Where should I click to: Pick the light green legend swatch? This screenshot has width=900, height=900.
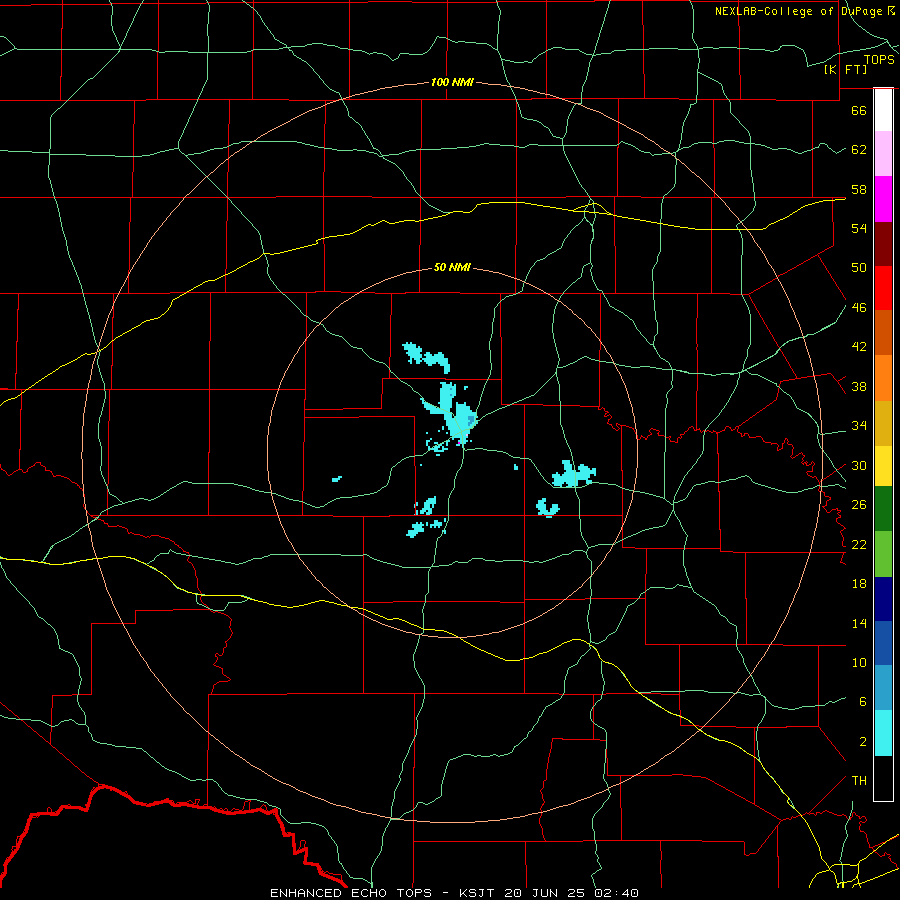click(x=883, y=554)
